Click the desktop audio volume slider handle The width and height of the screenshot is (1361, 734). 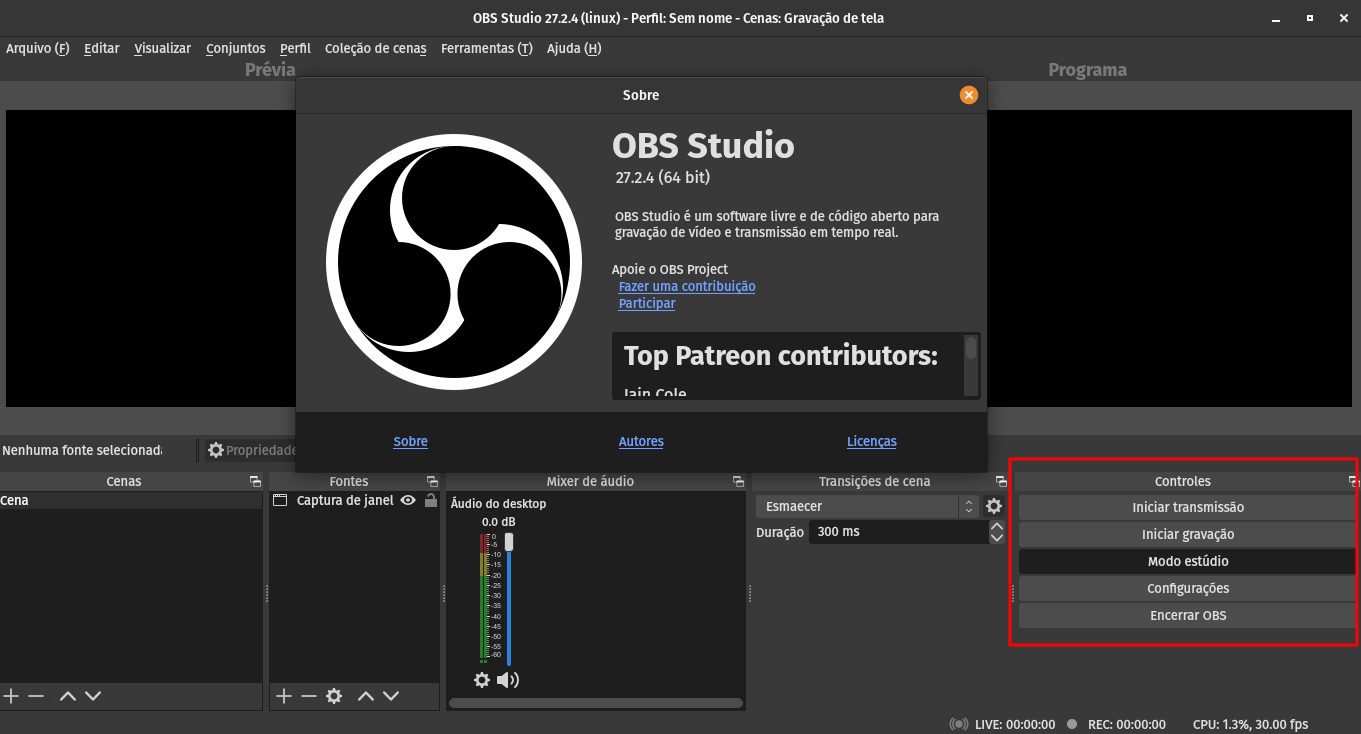(x=509, y=540)
